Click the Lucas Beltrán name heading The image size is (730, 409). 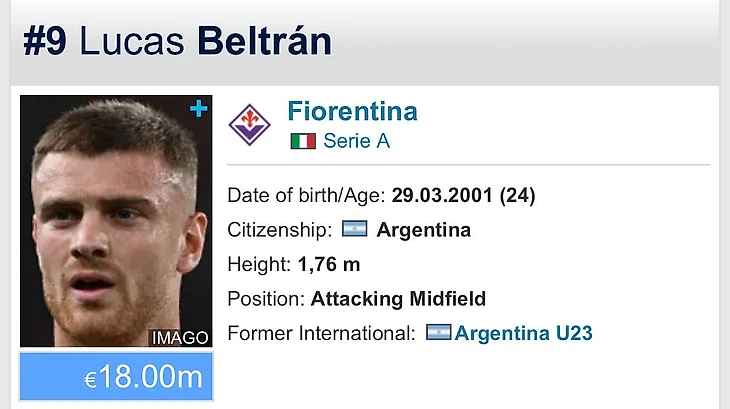pyautogui.click(x=205, y=42)
